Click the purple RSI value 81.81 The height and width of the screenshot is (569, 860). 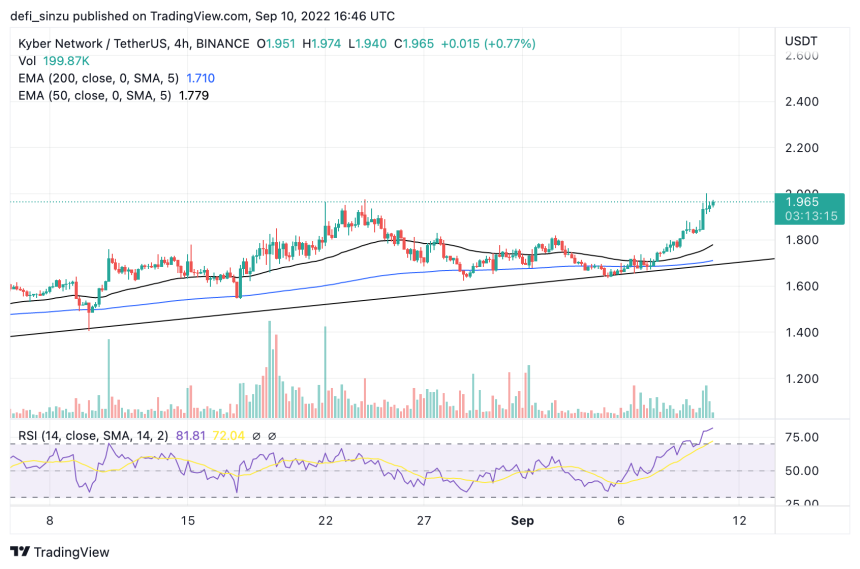[x=192, y=437]
